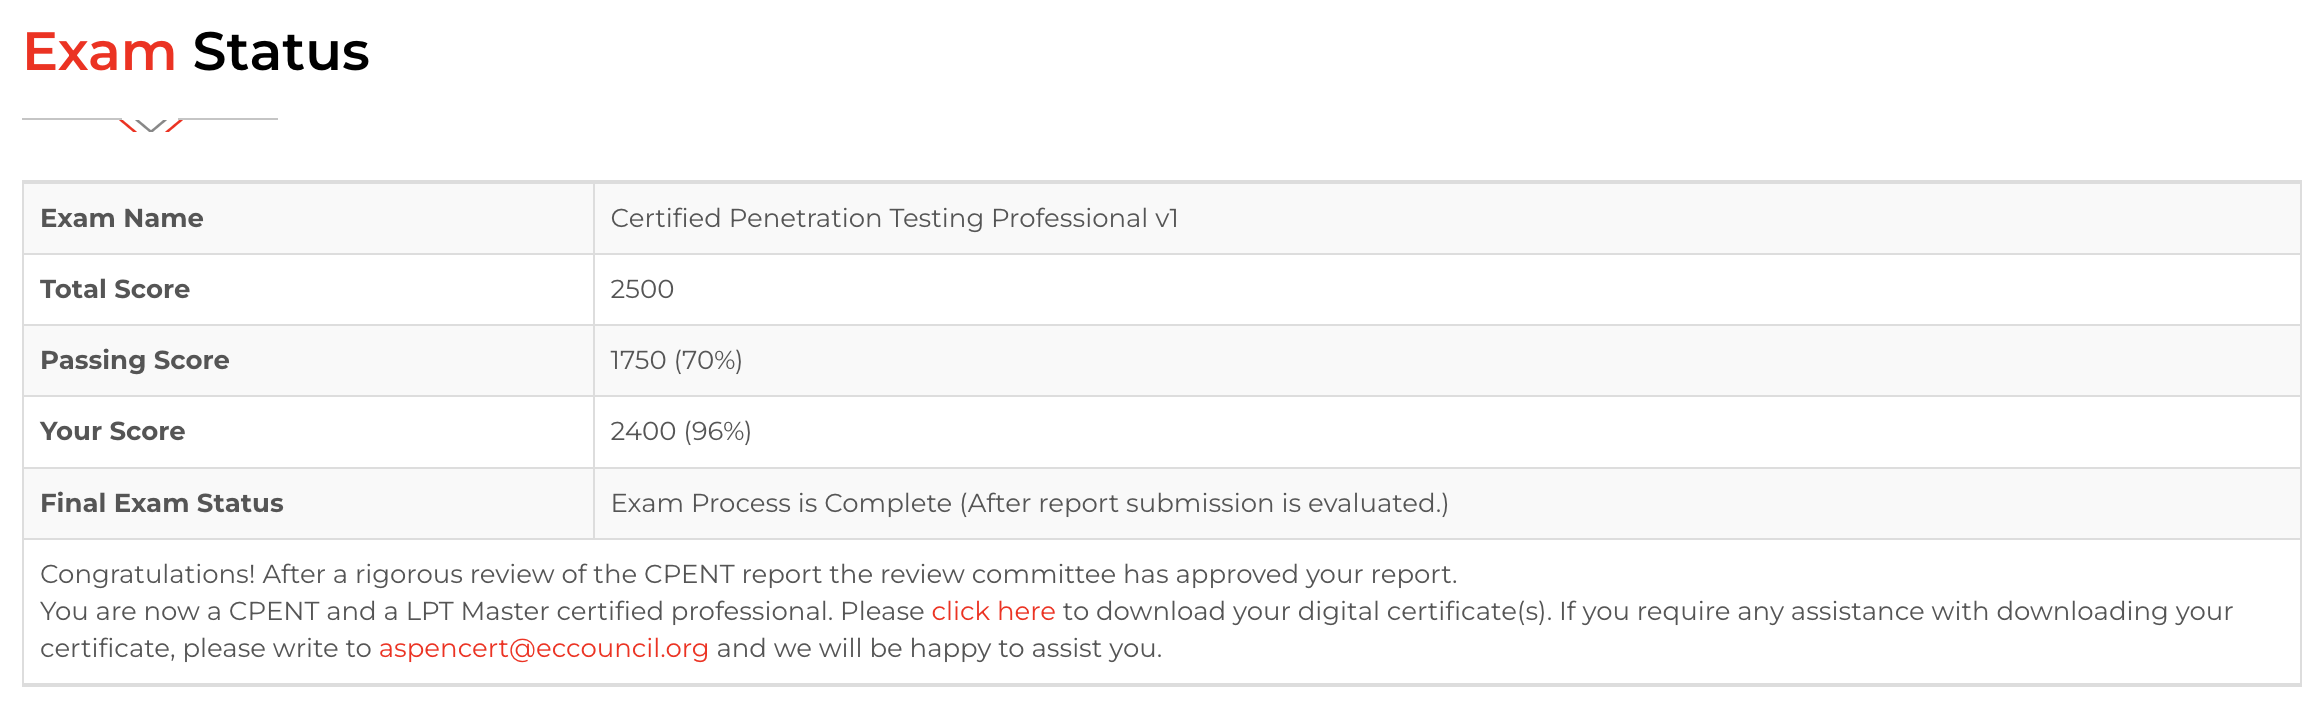Click the aspencert@eccouncil.org email link
The height and width of the screenshot is (714, 2324).
click(543, 648)
